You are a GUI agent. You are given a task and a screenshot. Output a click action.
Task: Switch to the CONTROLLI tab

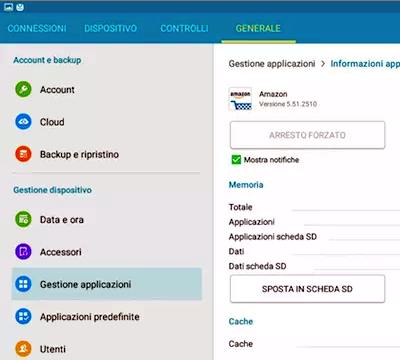tap(184, 28)
